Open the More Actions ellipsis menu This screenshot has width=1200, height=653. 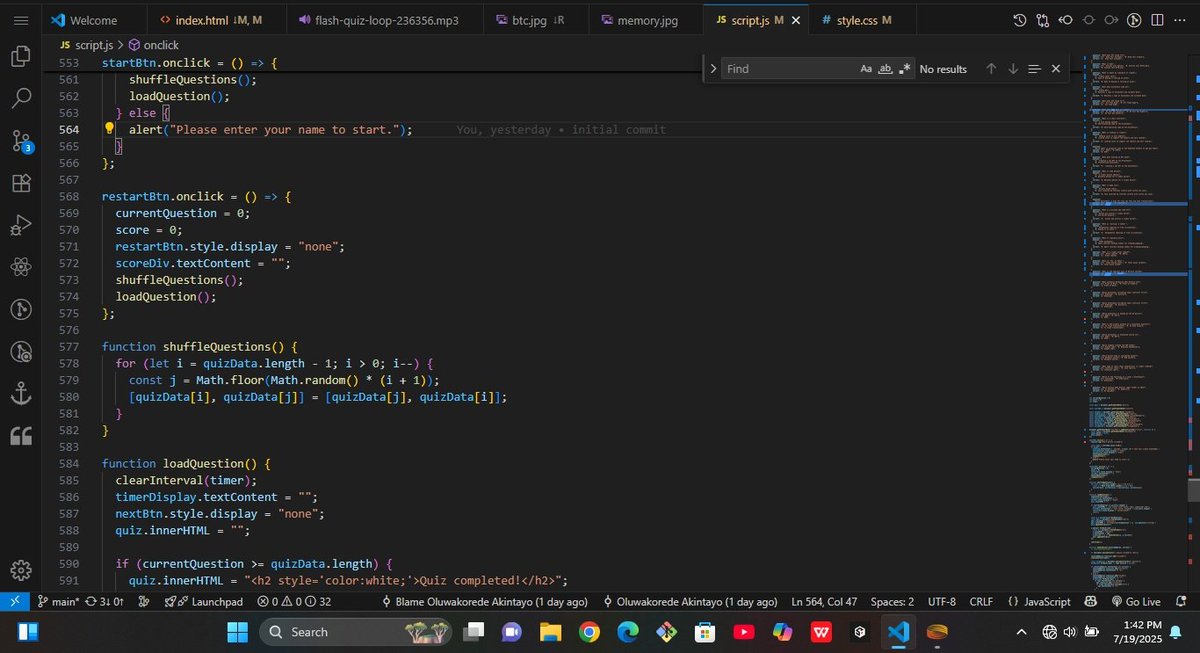coord(1181,20)
